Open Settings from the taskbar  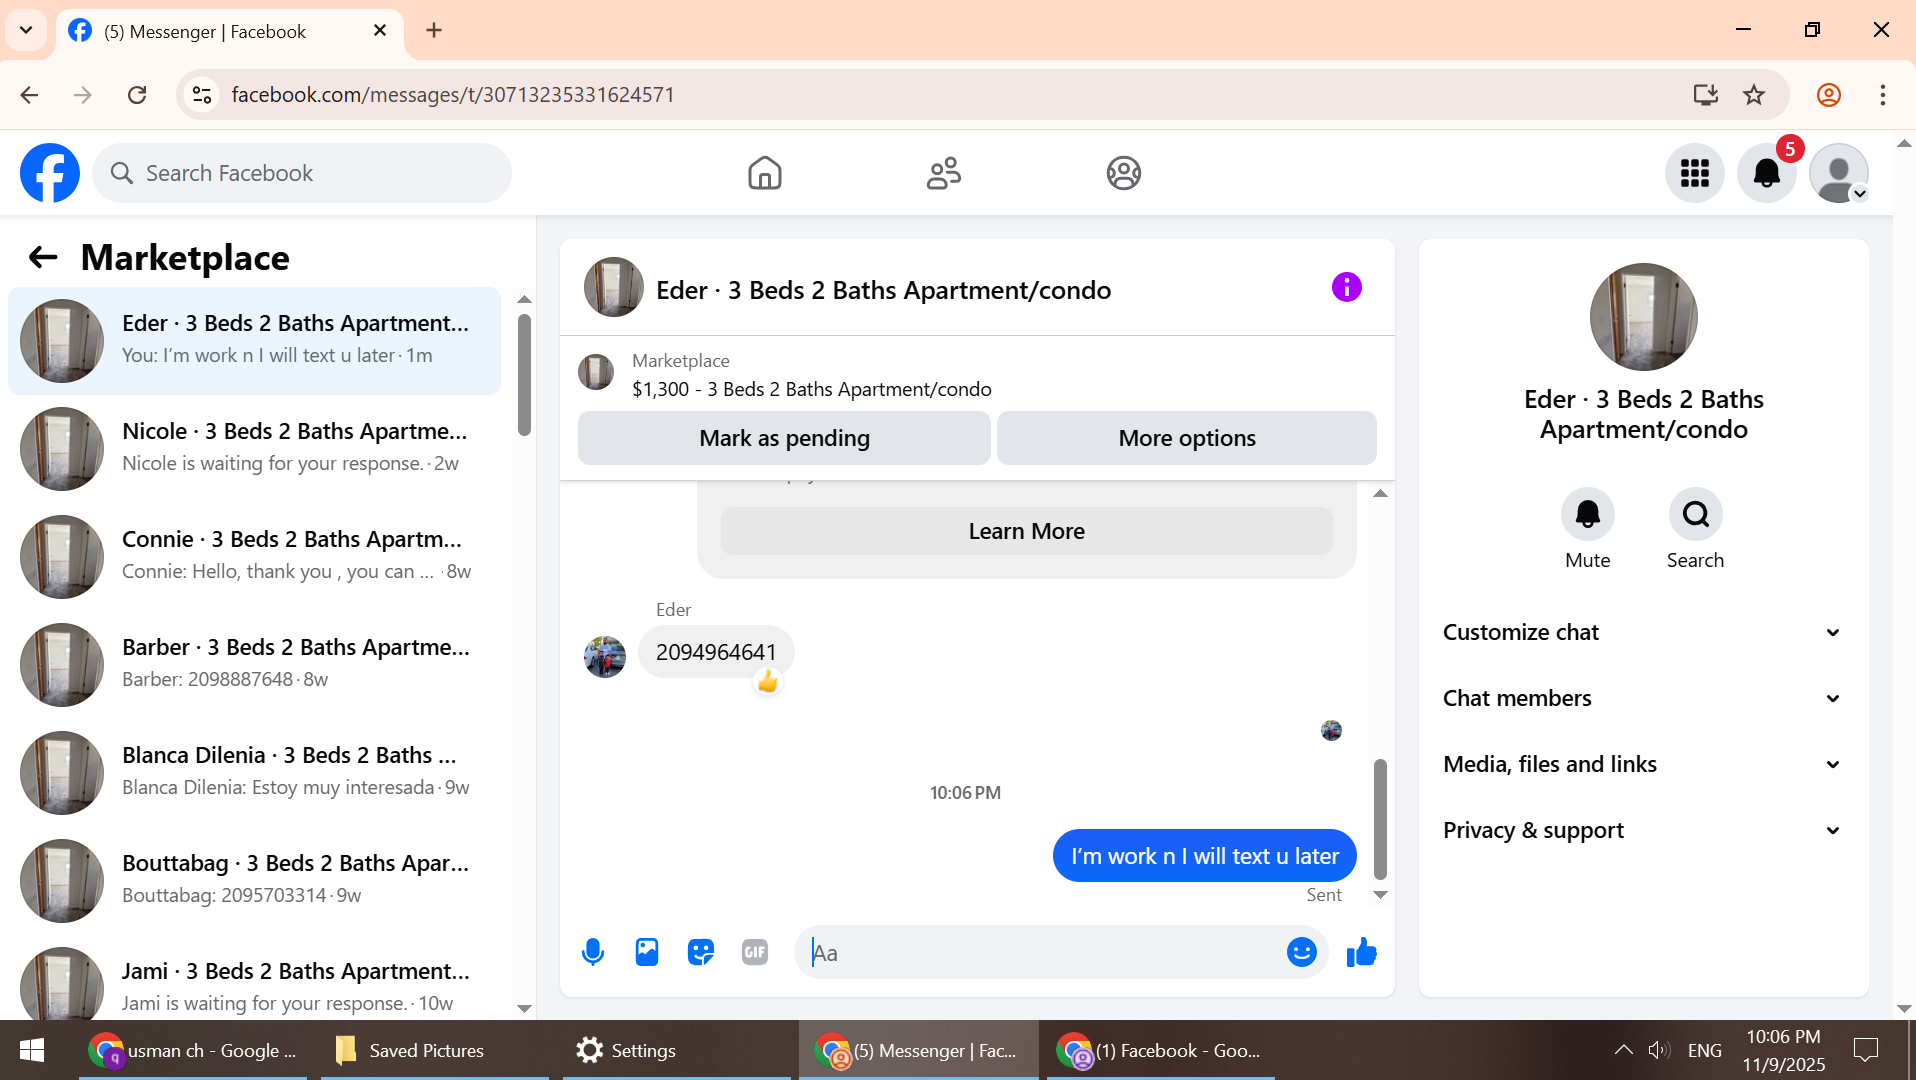pos(676,1050)
